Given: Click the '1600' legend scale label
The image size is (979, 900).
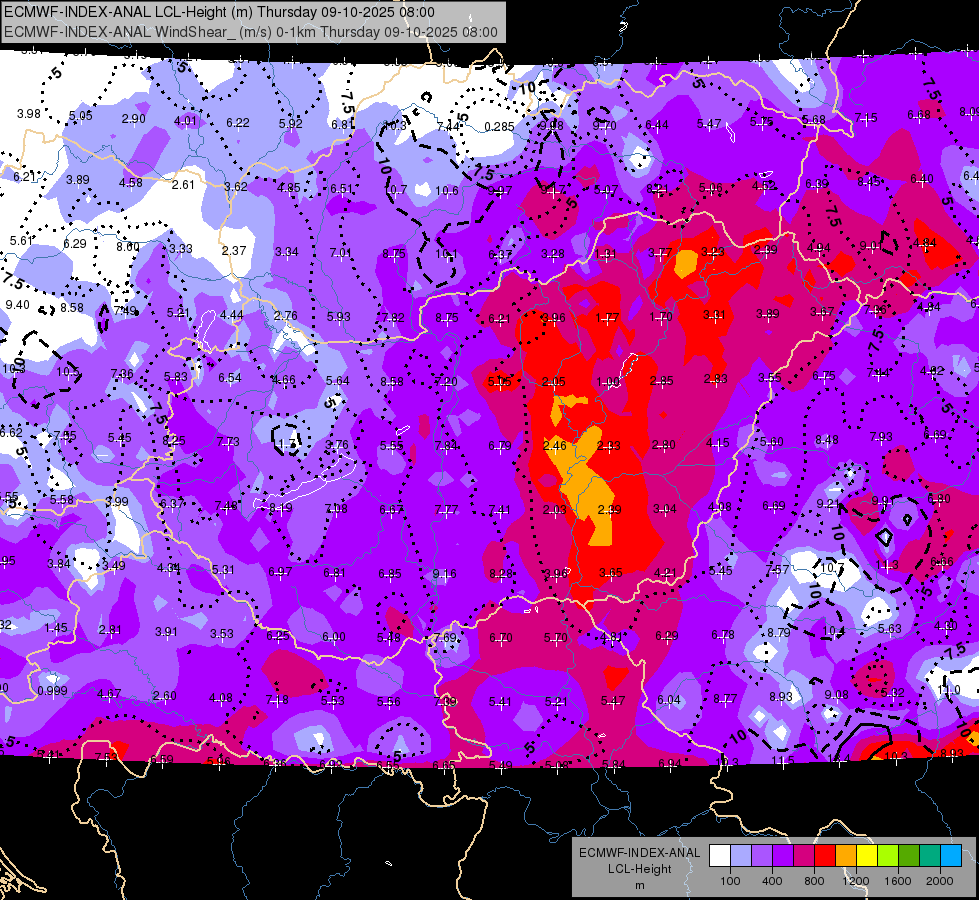Looking at the screenshot, I should (898, 881).
